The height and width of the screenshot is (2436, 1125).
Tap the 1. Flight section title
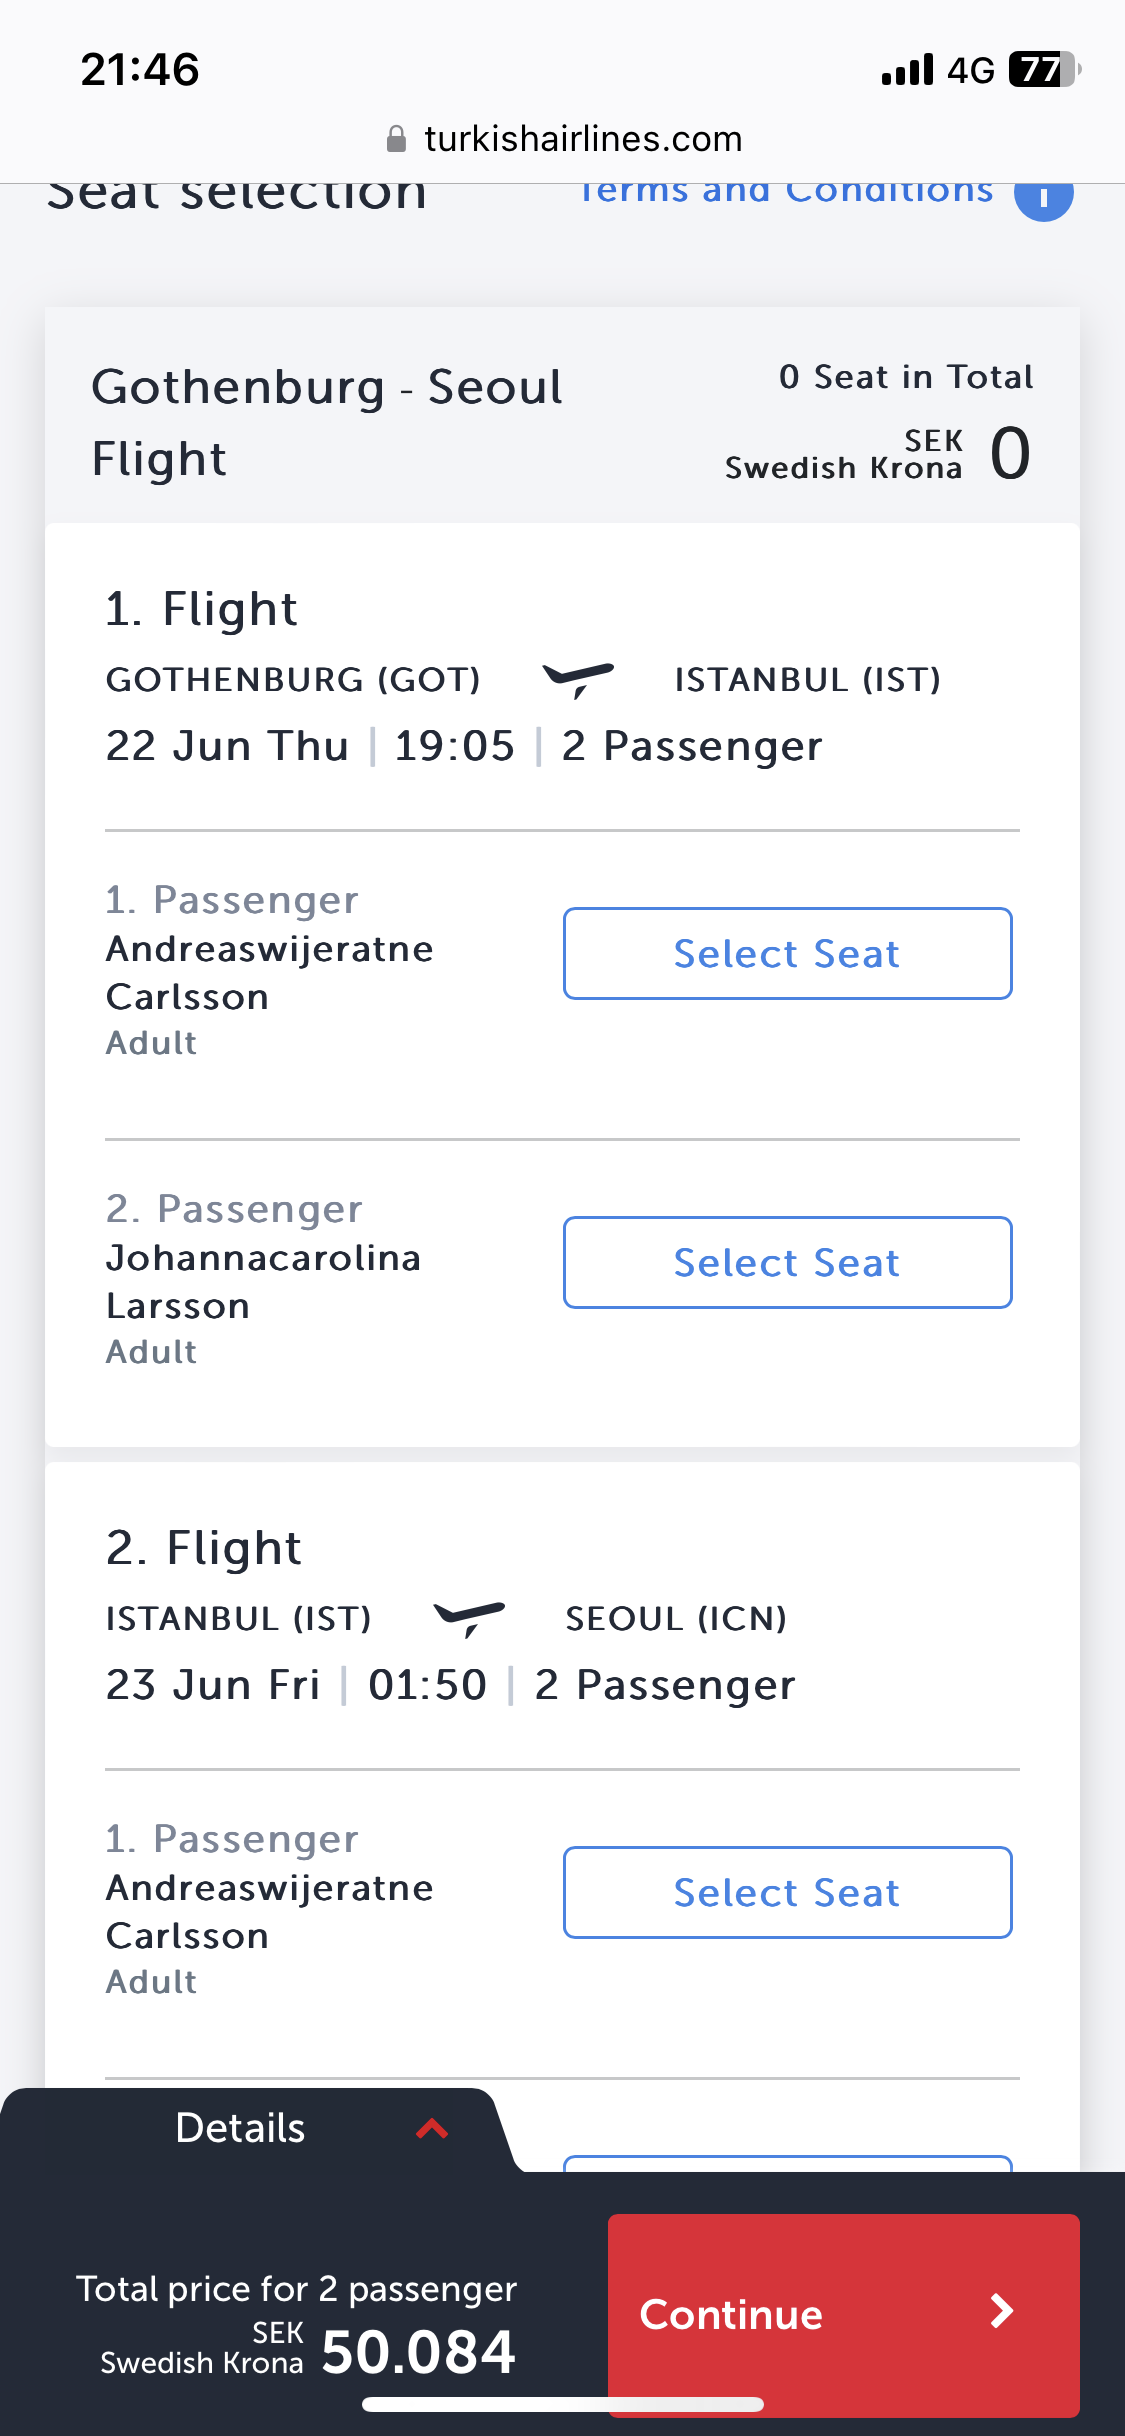(201, 609)
